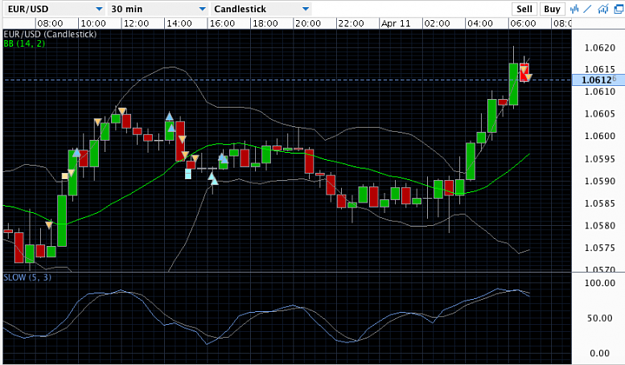Viewport: 625px width, 365px height.
Task: Click the 20:00 time axis label
Action: coord(308,24)
